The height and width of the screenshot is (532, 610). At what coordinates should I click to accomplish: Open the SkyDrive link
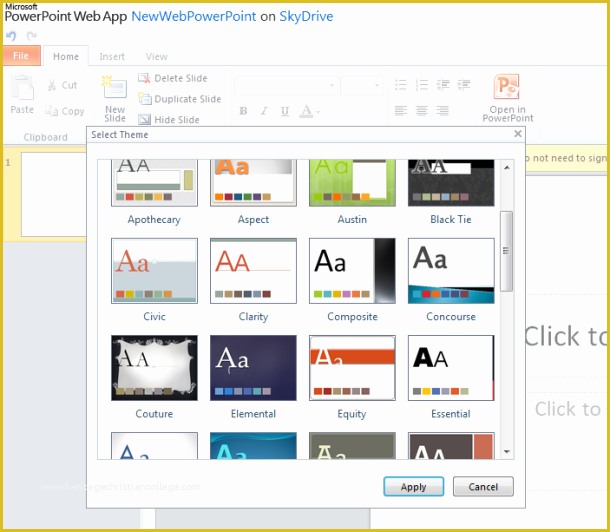[x=306, y=16]
